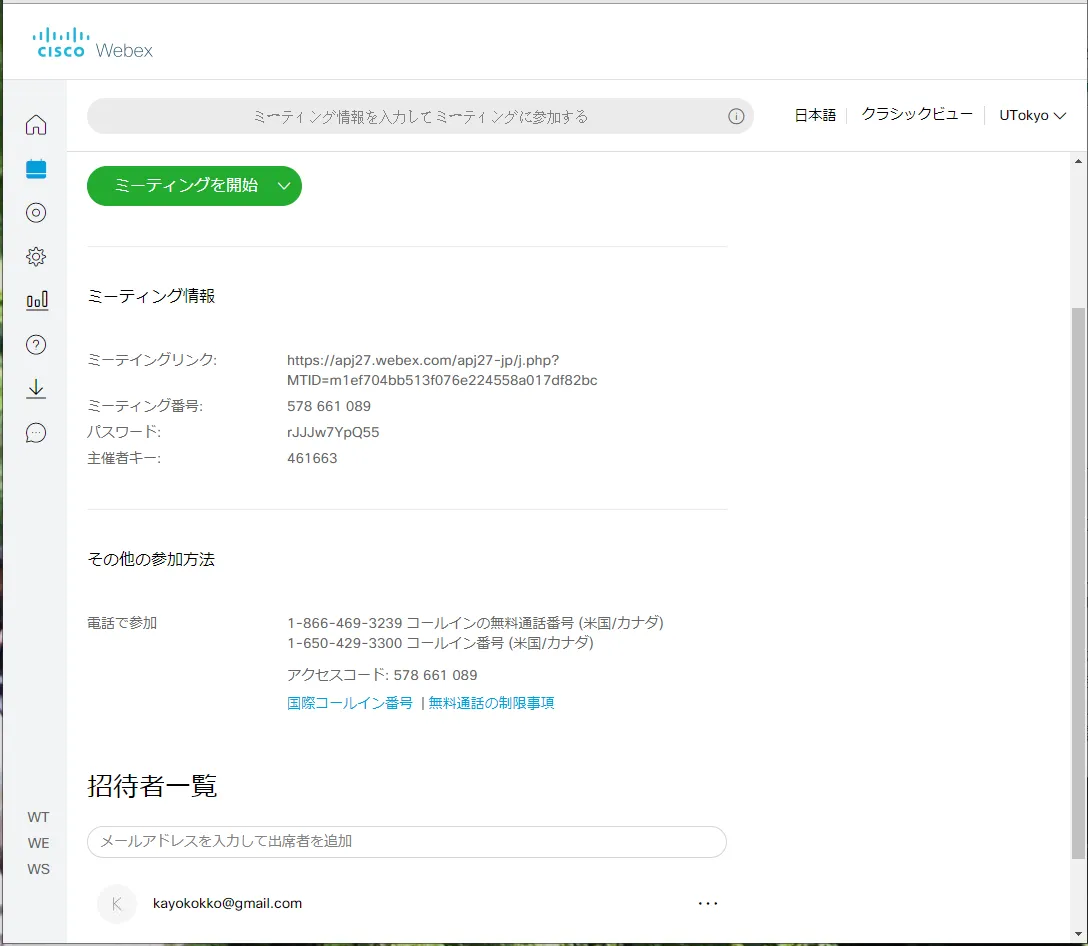The image size is (1088, 946).
Task: Open Help using the question mark icon
Action: [x=36, y=344]
